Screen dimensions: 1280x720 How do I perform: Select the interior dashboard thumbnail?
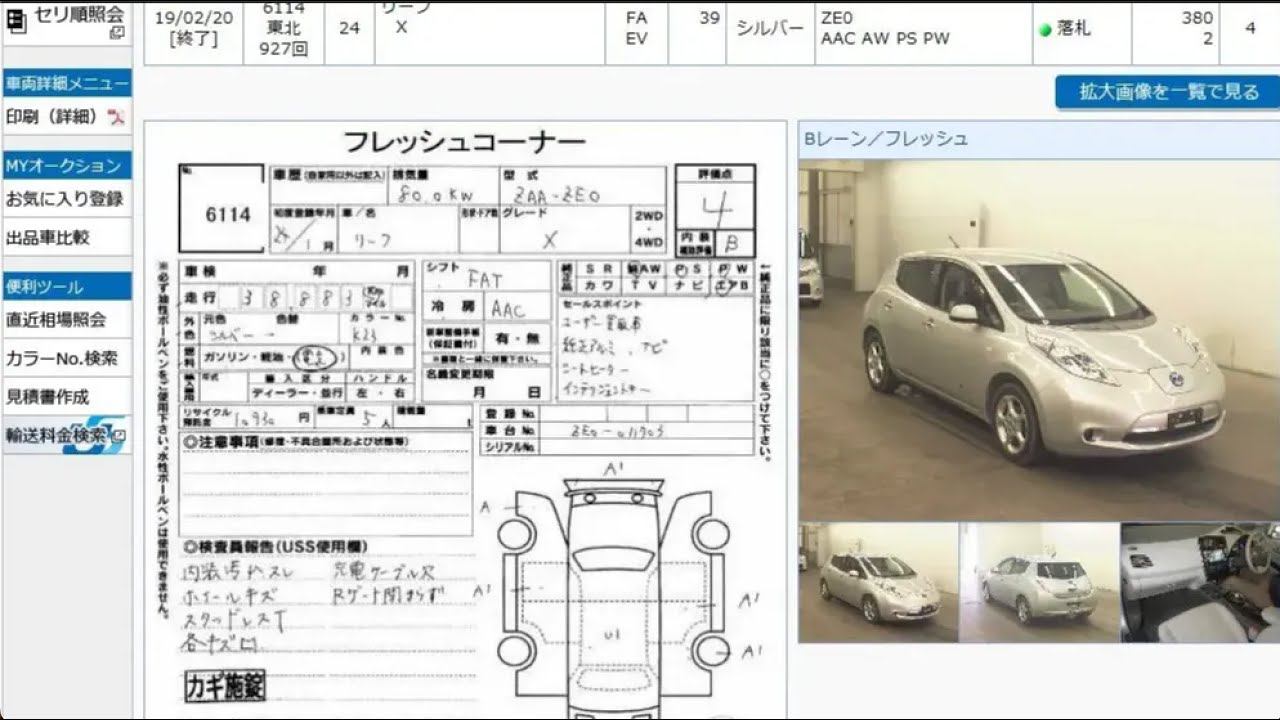(1200, 582)
